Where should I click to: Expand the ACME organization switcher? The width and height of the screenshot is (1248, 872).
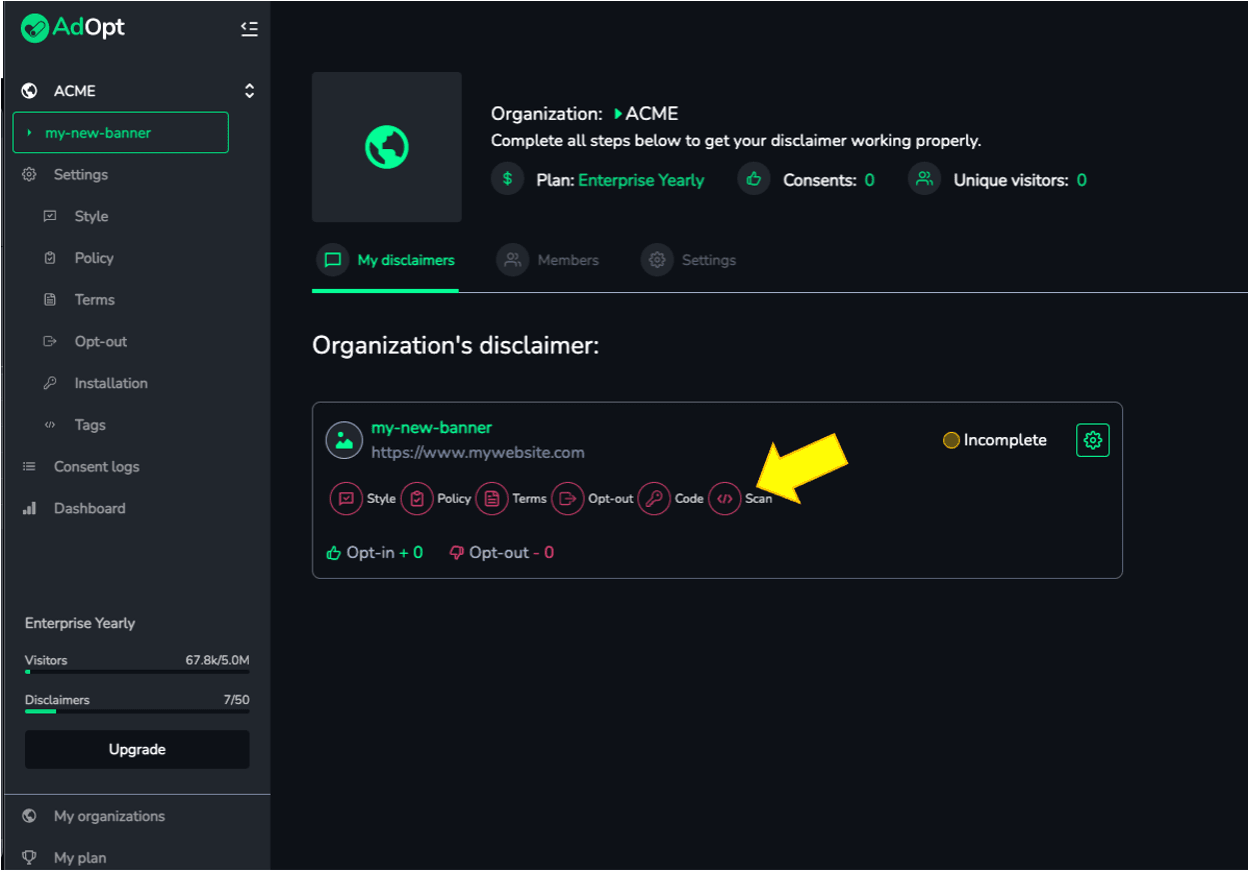[249, 91]
